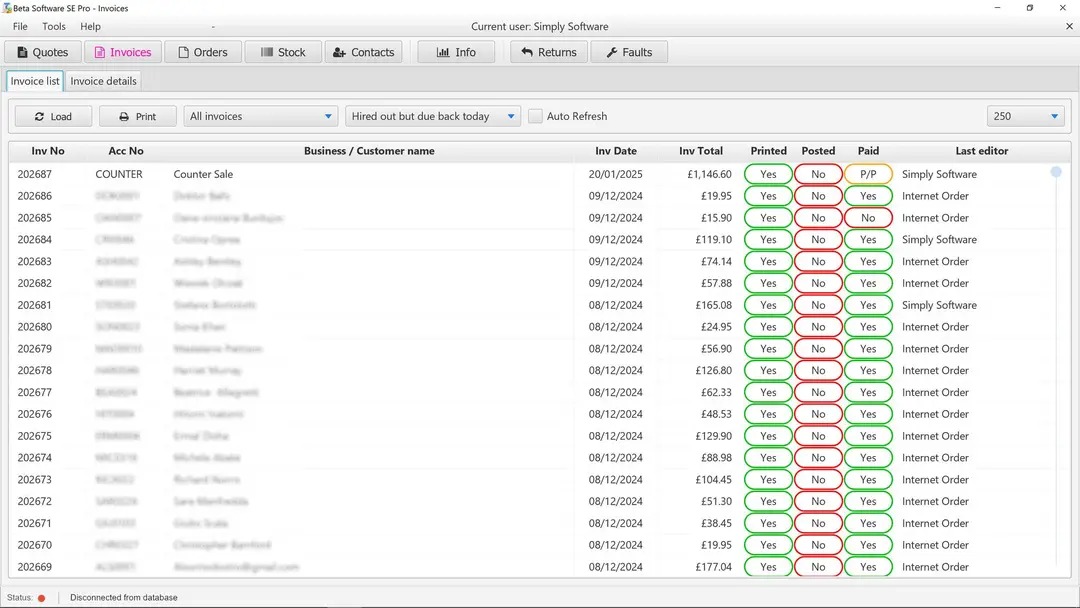Open the Faults module
Screen dimensions: 1080x608
[x=629, y=52]
